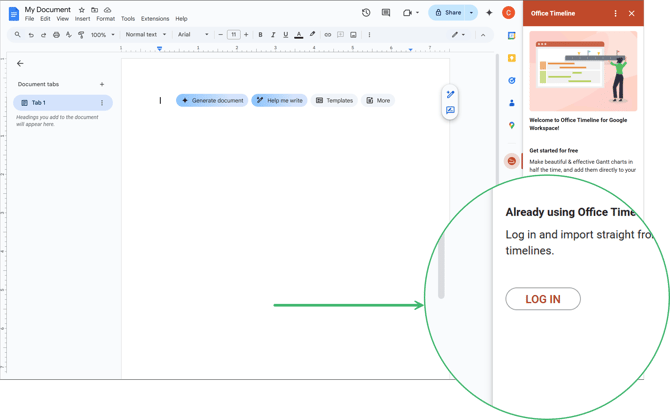The width and height of the screenshot is (670, 420).
Task: Insert an image from toolbar
Action: click(353, 35)
